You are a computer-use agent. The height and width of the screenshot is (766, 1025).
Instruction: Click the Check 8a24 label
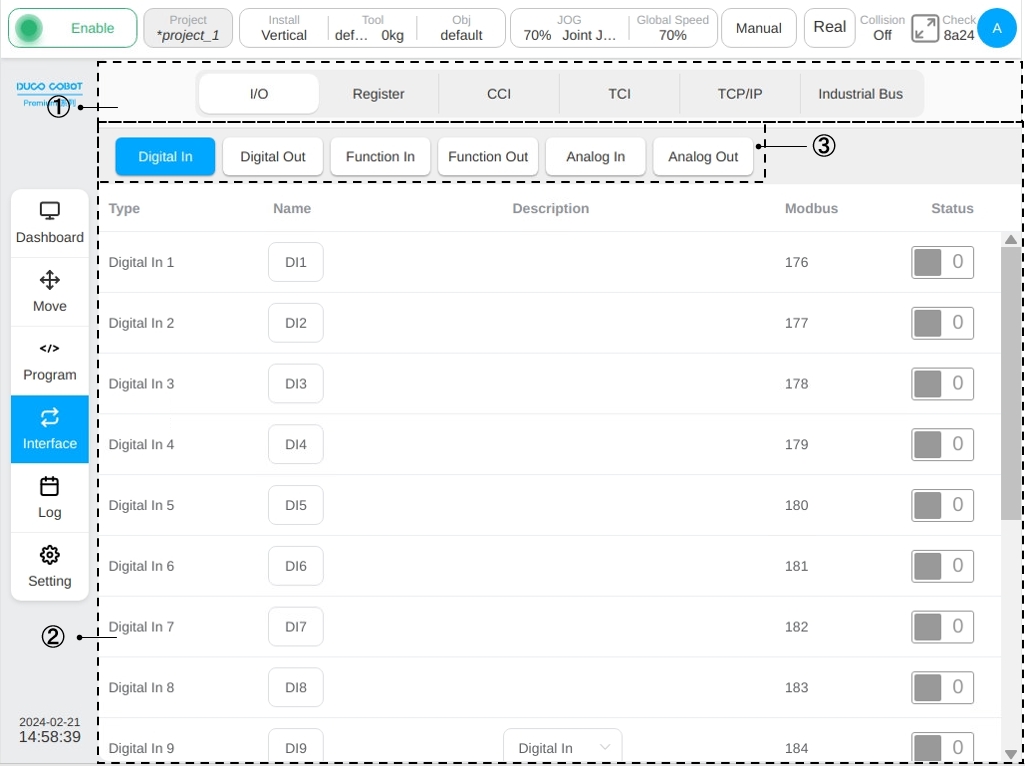(959, 28)
